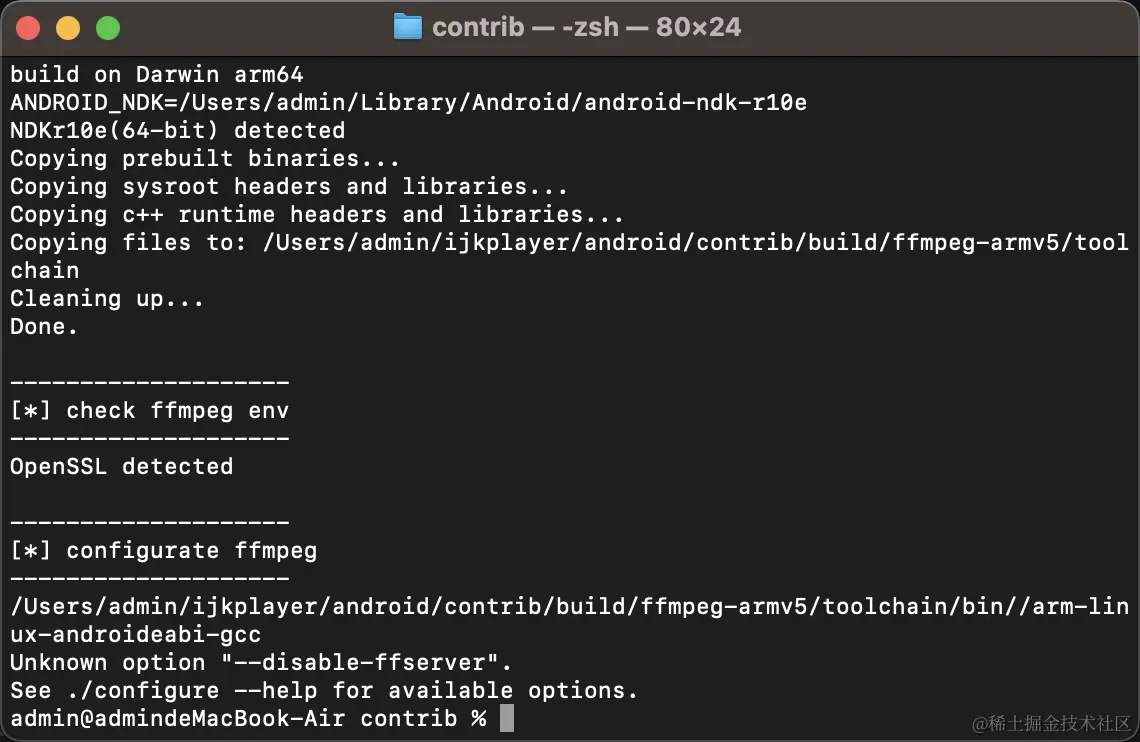This screenshot has height=742, width=1140.
Task: Click the 'Cleaning up...' line
Action: [x=107, y=298]
